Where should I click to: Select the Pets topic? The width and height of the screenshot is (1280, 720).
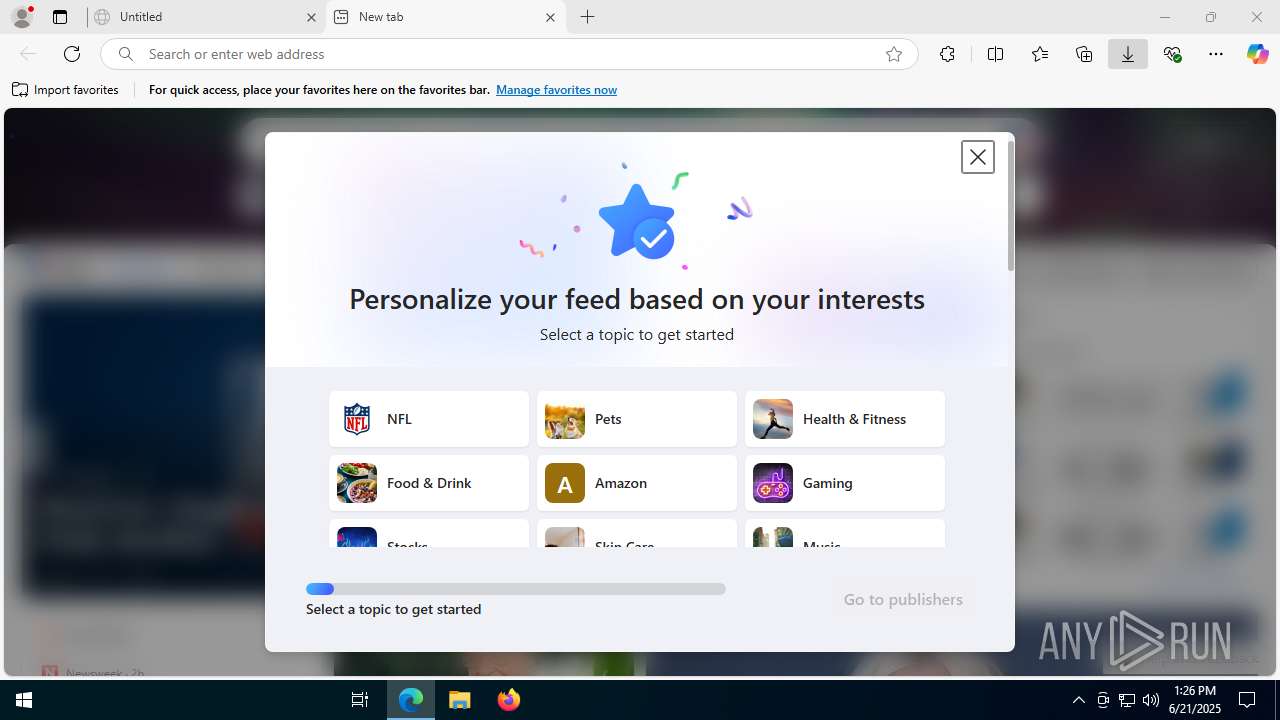coord(637,419)
